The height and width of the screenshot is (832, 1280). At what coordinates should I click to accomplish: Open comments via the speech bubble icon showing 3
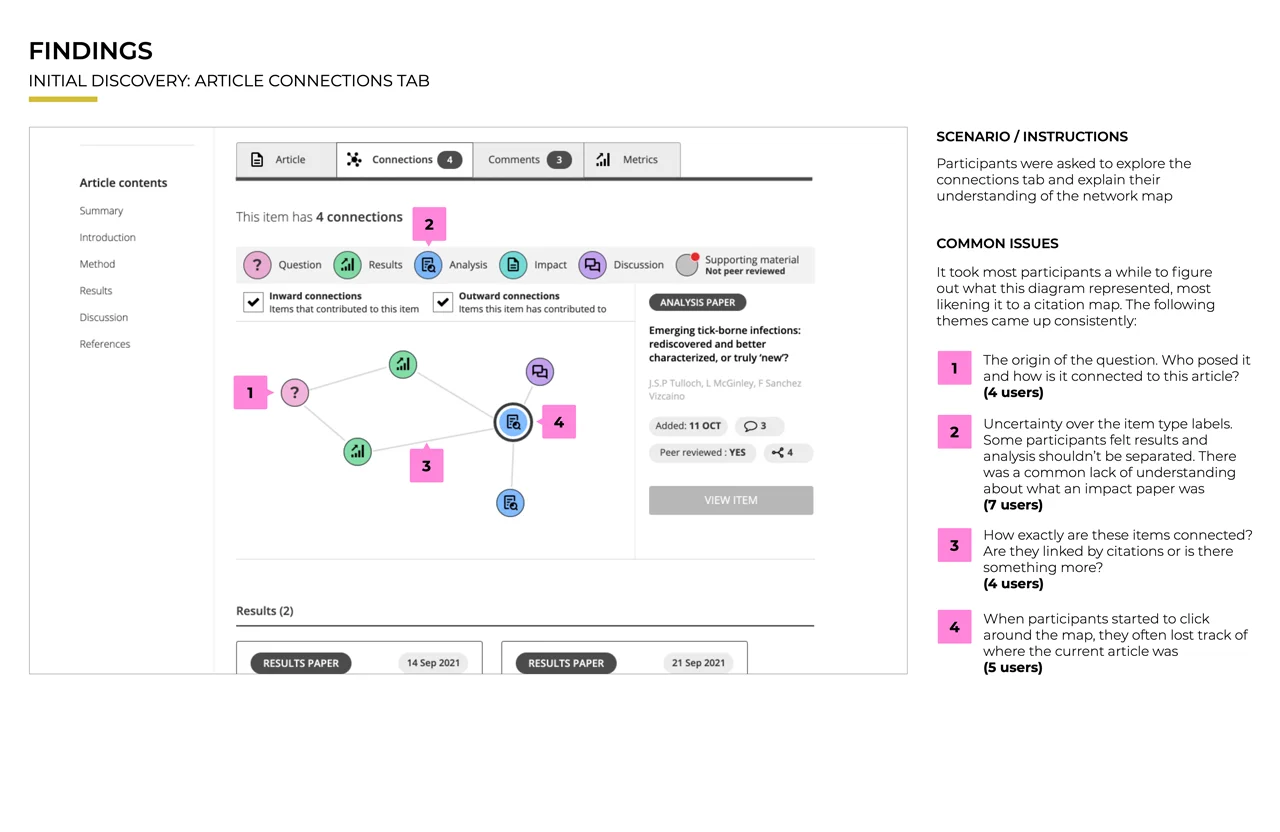point(759,426)
